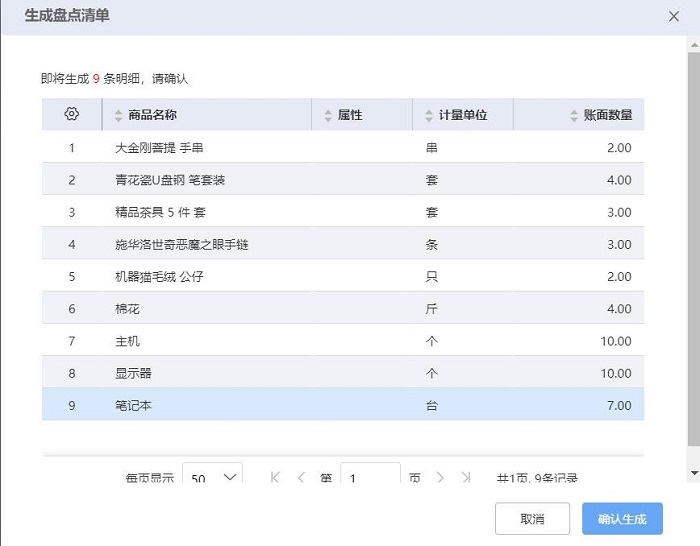
Task: Click the 取消 button
Action: (532, 518)
